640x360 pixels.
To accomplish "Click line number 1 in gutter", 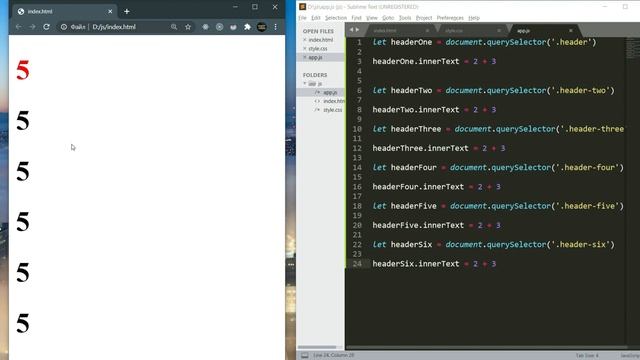I will (359, 42).
